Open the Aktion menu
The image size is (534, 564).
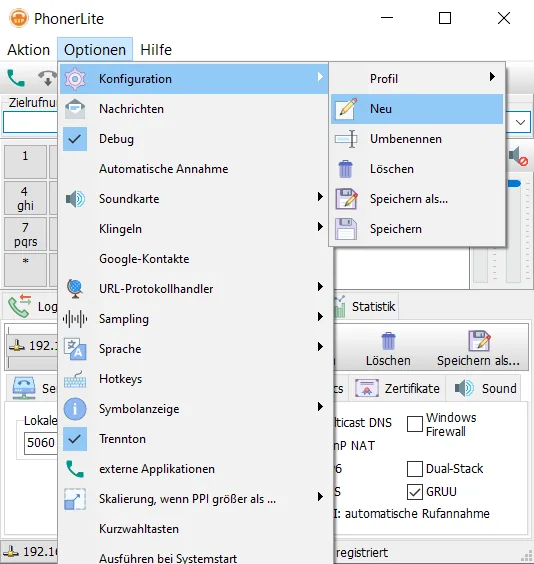pos(29,50)
